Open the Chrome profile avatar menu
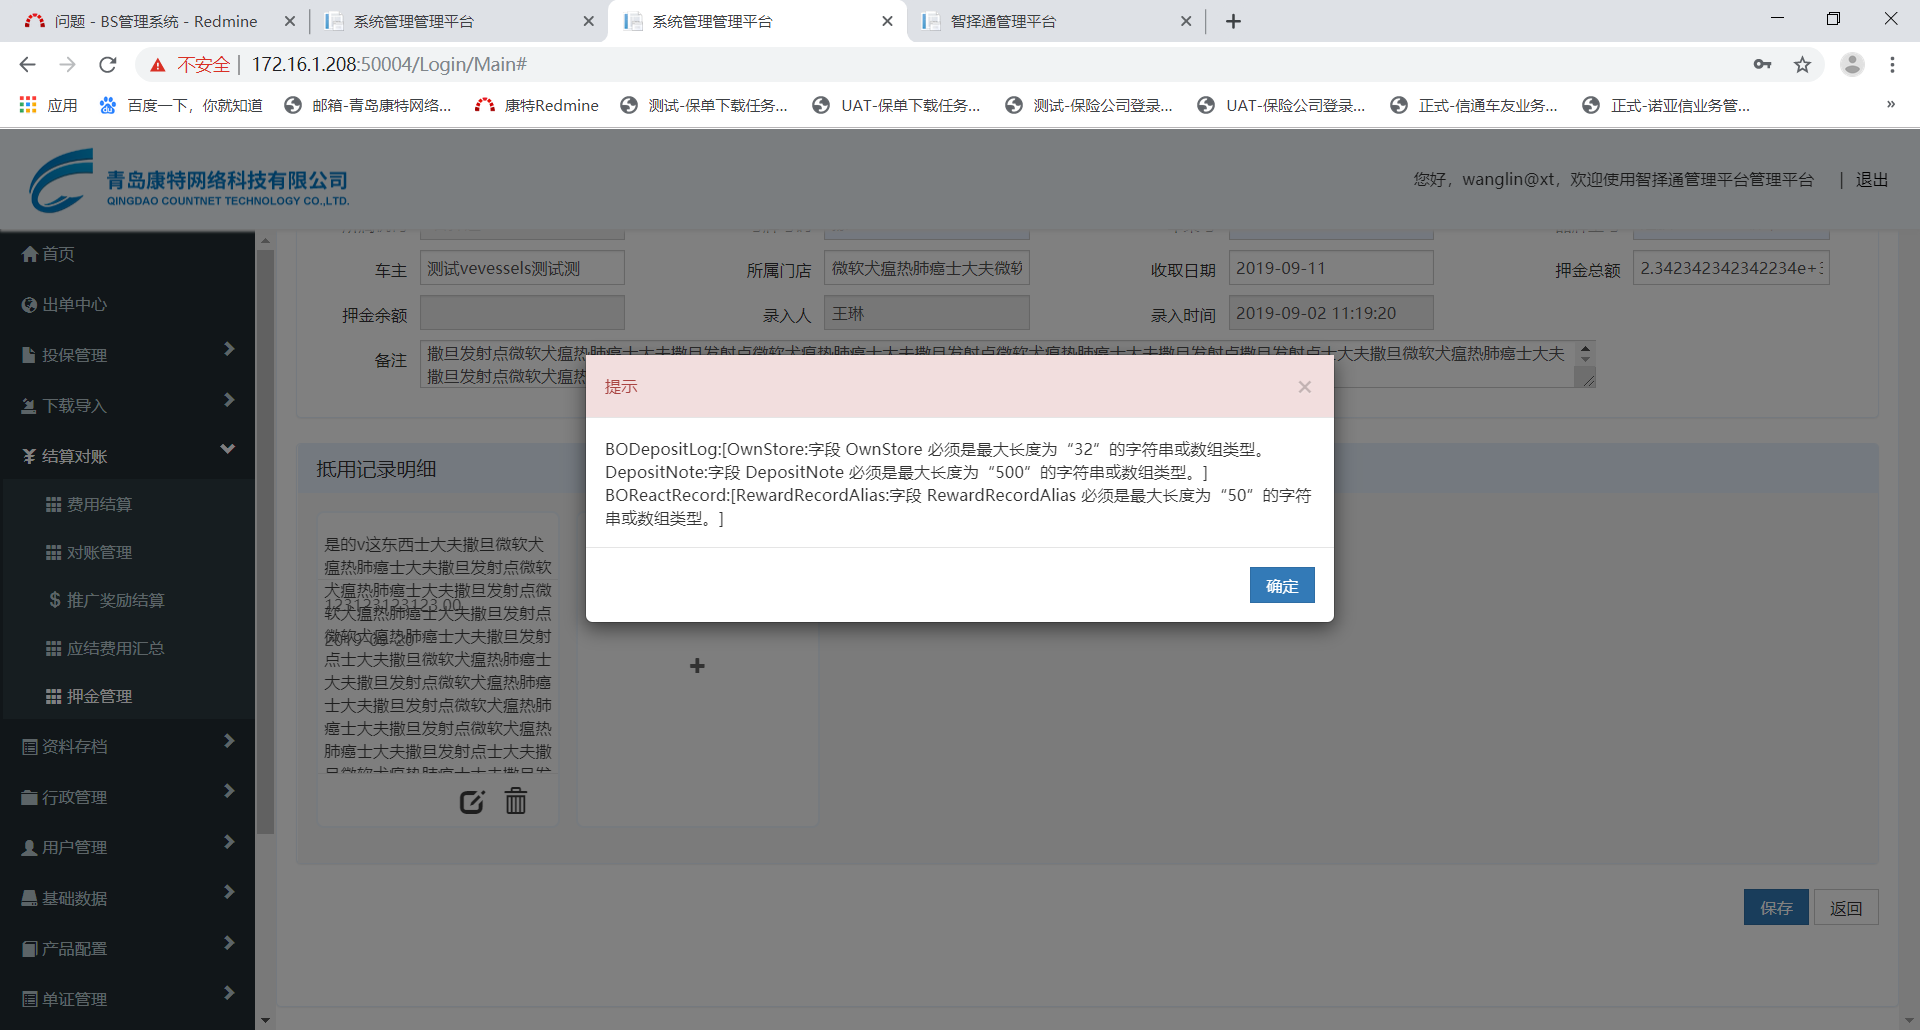 coord(1852,64)
